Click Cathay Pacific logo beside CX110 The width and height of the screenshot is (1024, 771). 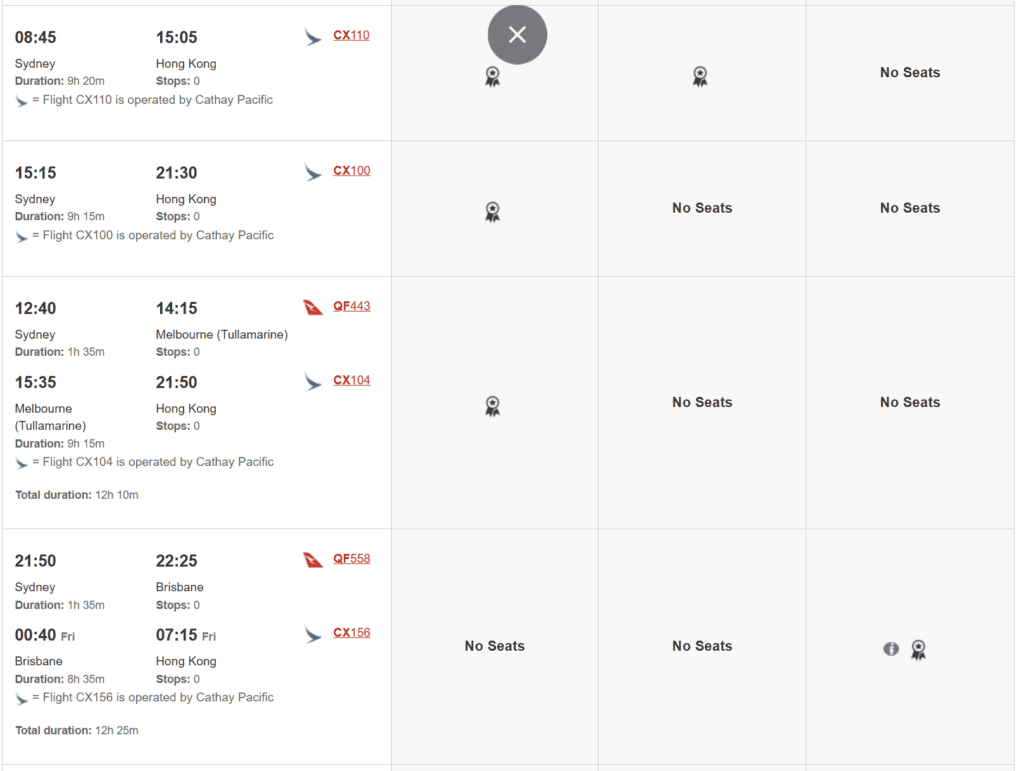[313, 36]
